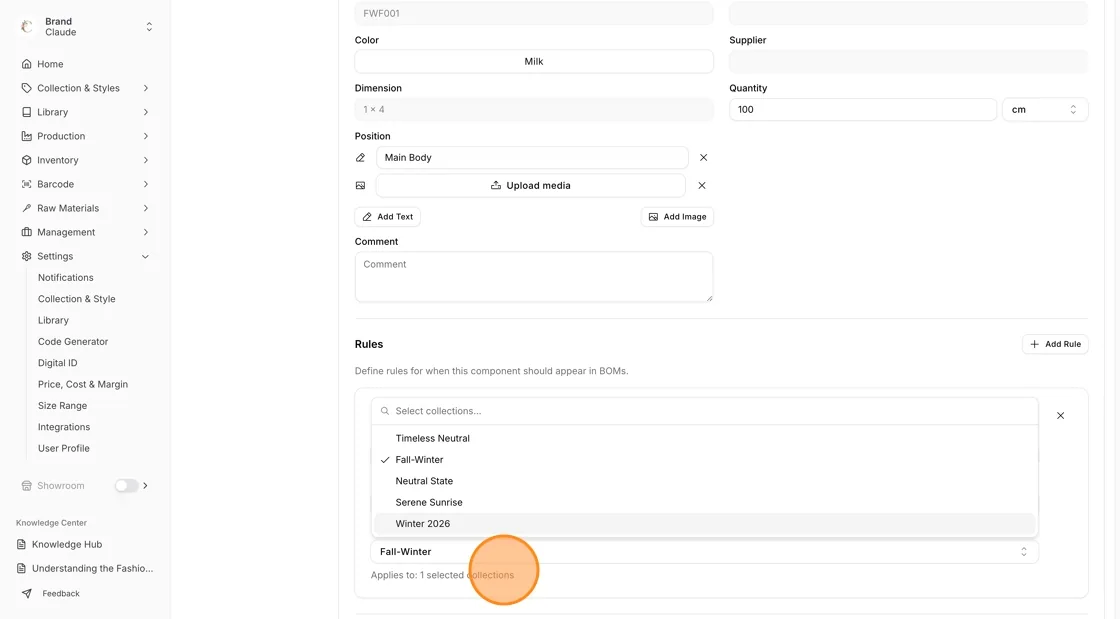Image resolution: width=1120 pixels, height=619 pixels.
Task: Click the Management briefcase icon
Action: click(x=26, y=232)
